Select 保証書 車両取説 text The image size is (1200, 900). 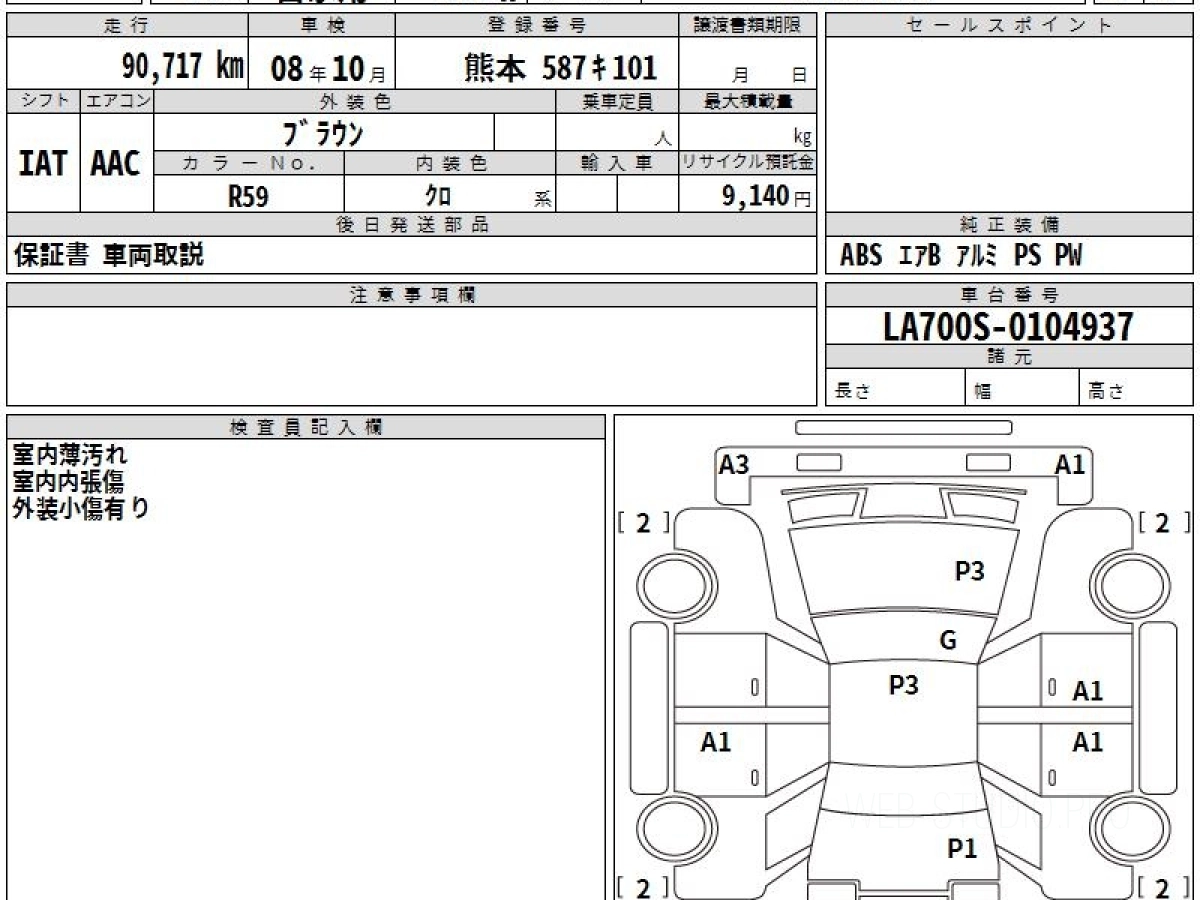[x=109, y=256]
